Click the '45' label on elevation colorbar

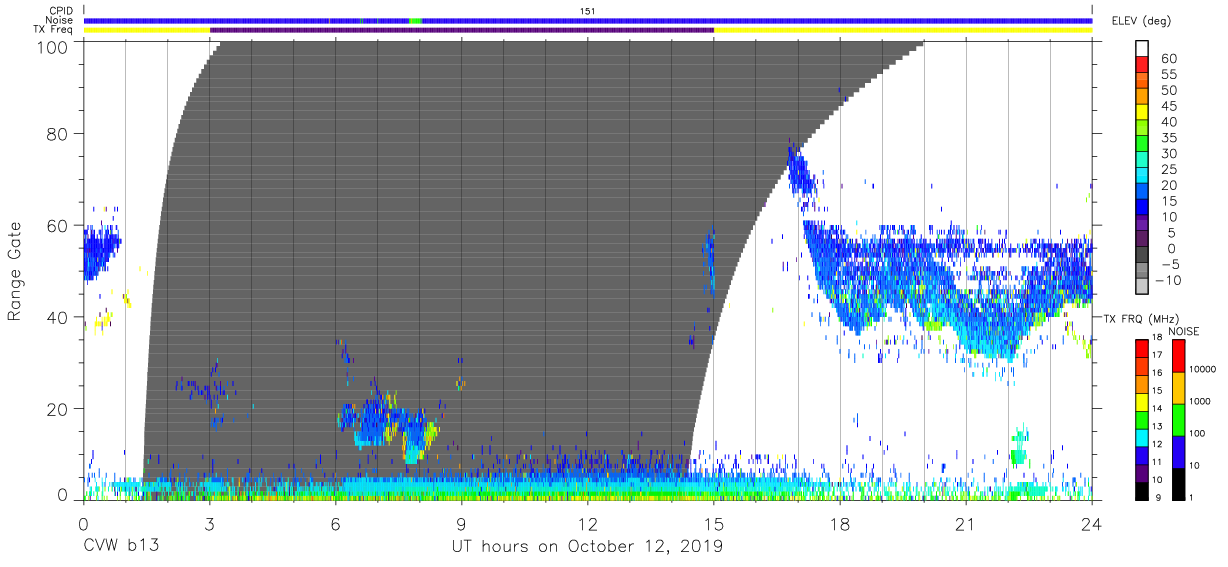click(1168, 106)
